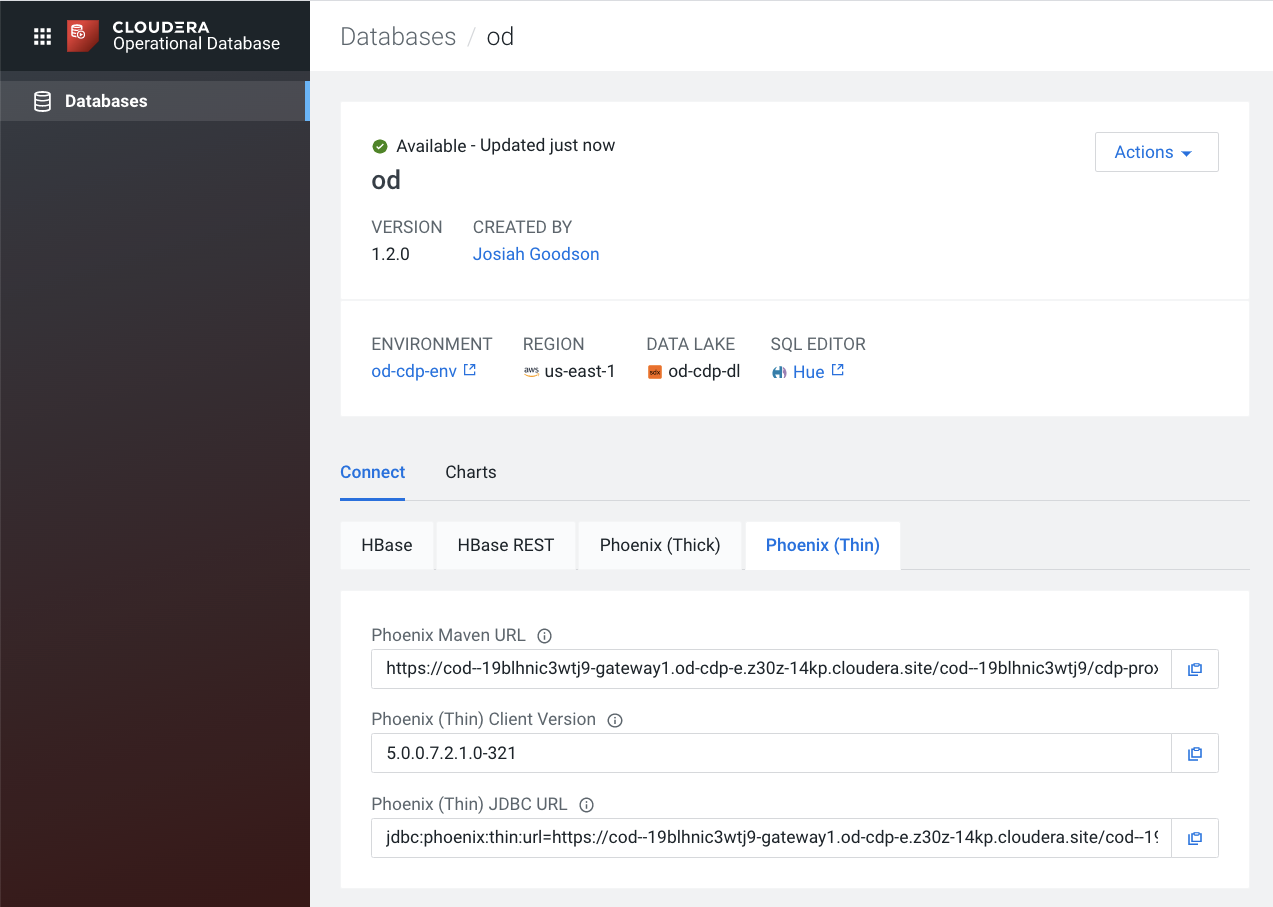Viewport: 1273px width, 907px height.
Task: Copy the Phoenix (Thin) JDBC URL via copy icon
Action: pos(1194,837)
